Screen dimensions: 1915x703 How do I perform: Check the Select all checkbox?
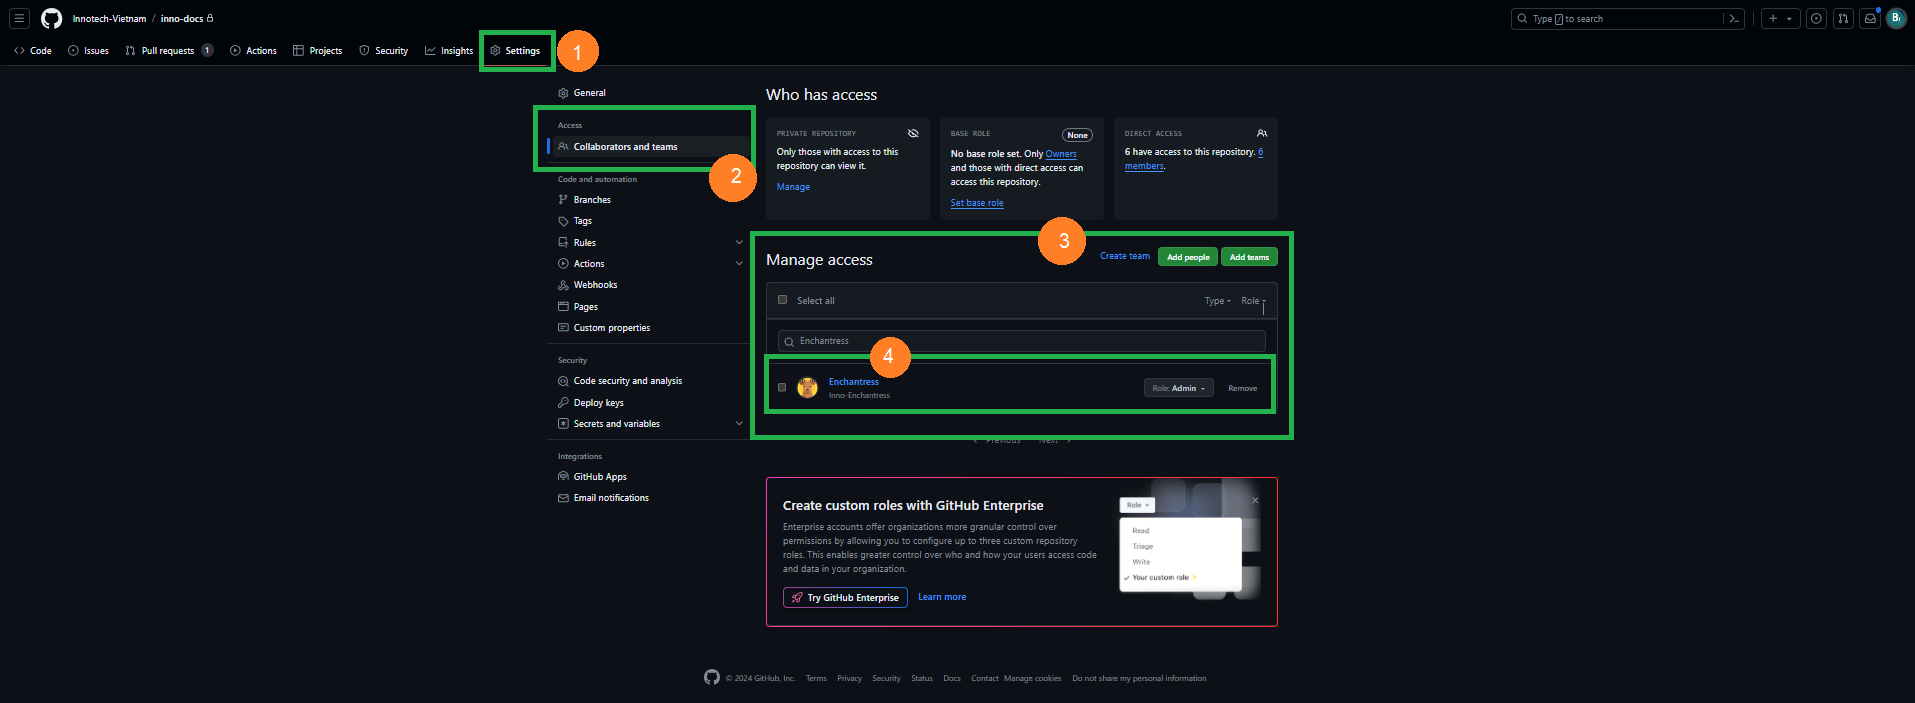(x=782, y=299)
